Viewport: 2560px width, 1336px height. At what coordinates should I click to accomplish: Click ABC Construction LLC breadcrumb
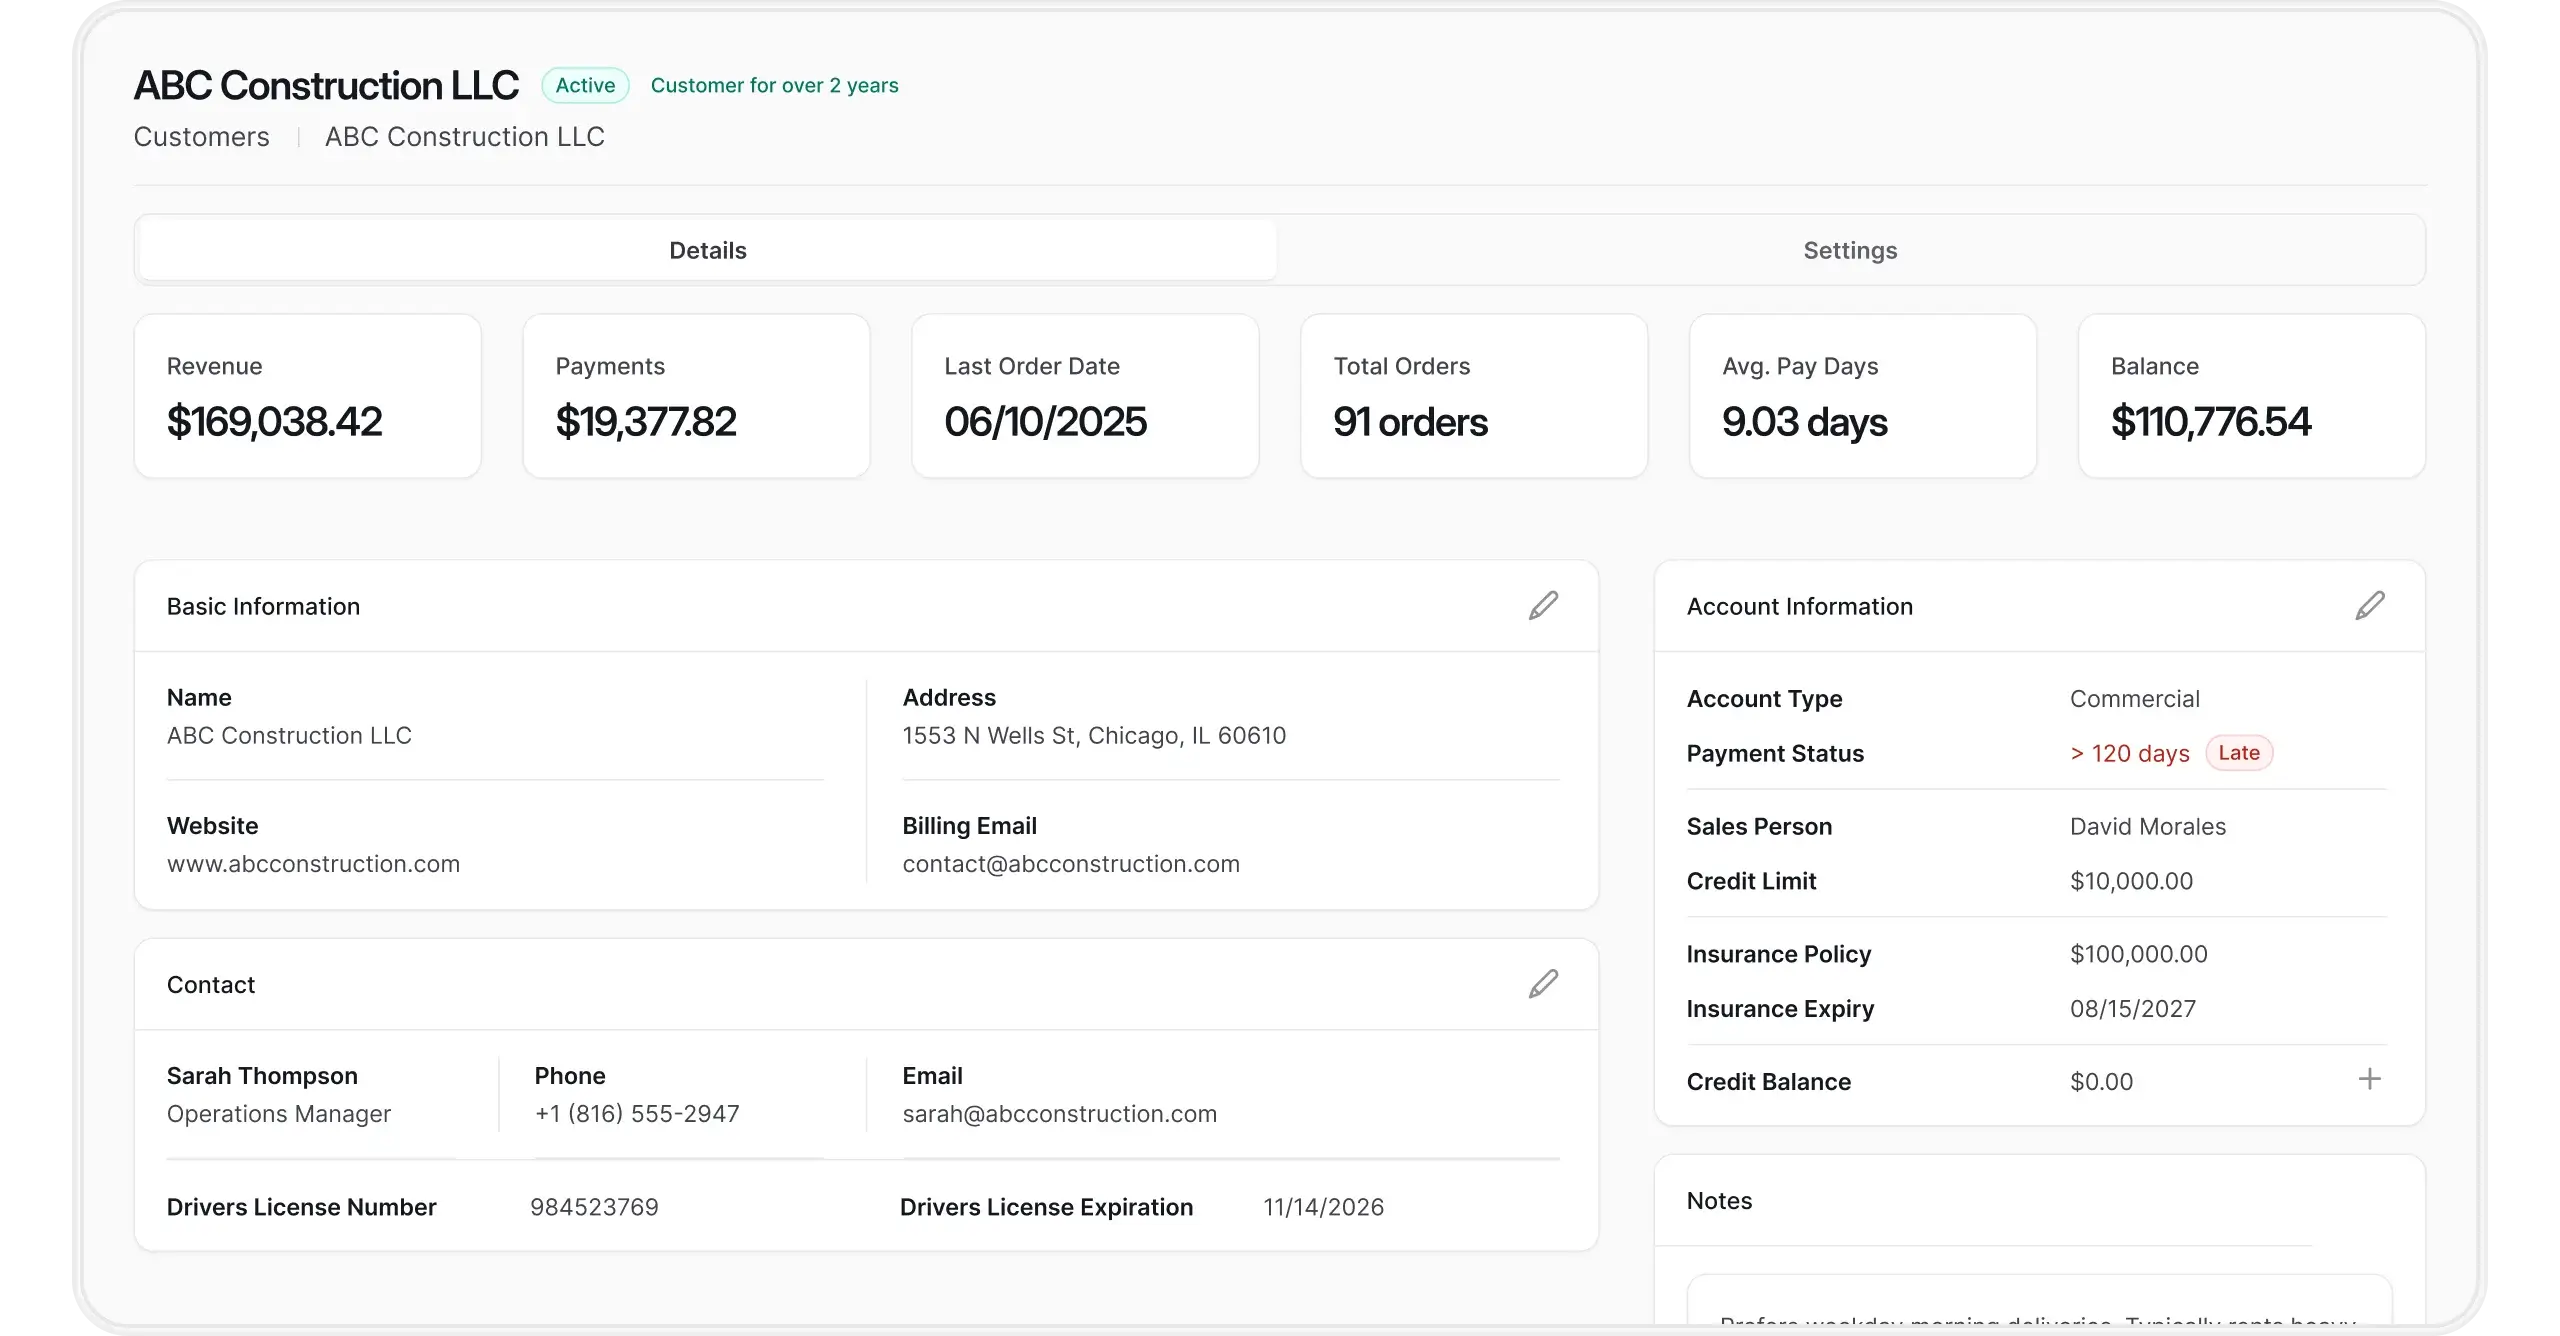tap(465, 137)
